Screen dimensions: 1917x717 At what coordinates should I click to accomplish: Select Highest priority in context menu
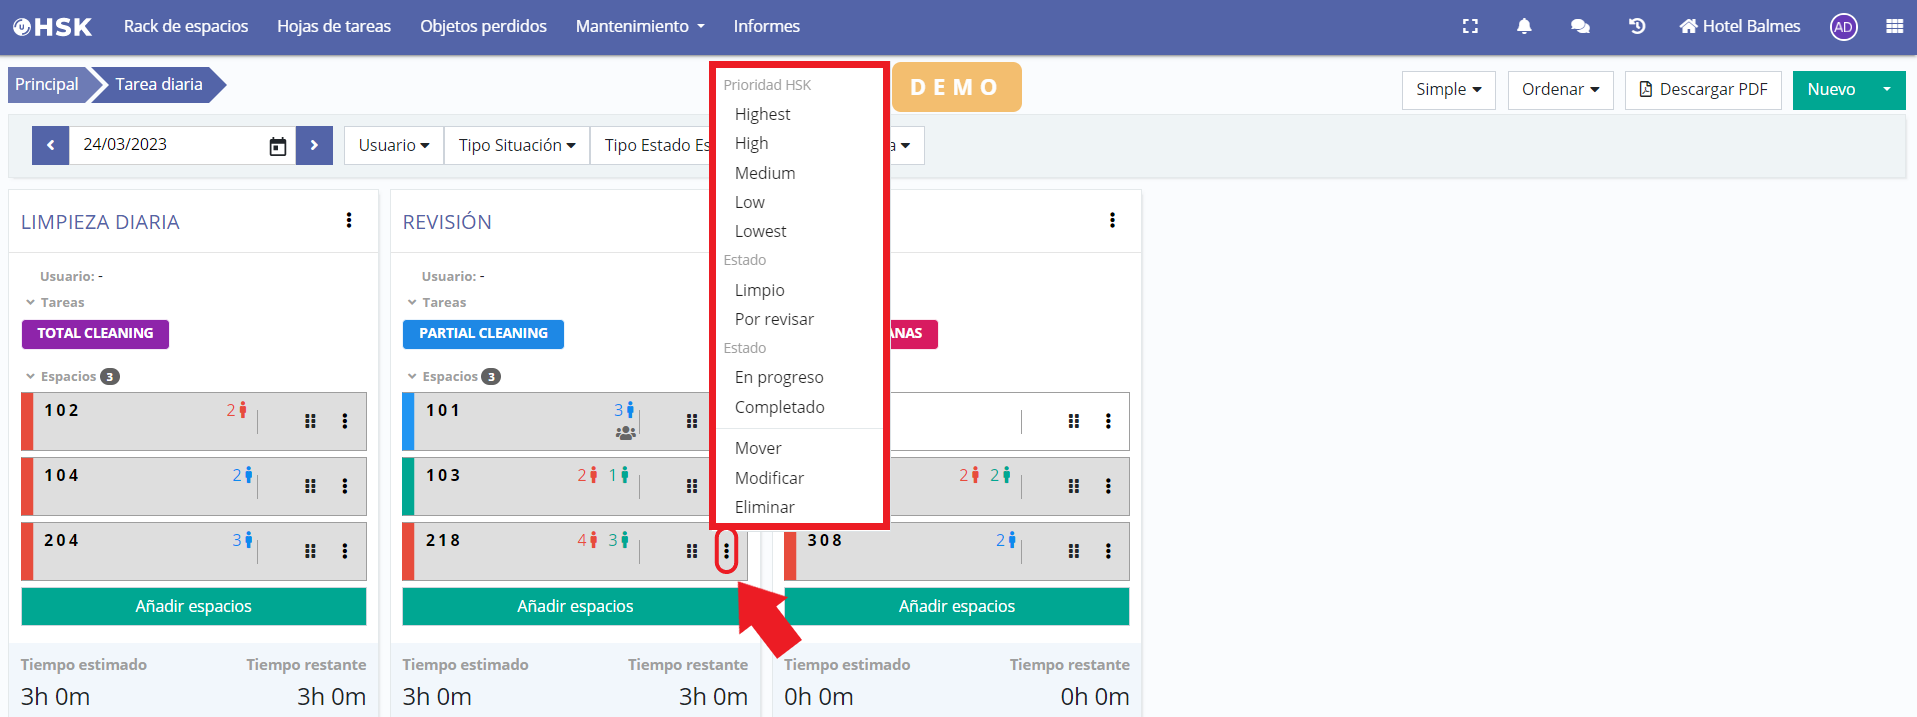[x=762, y=114]
